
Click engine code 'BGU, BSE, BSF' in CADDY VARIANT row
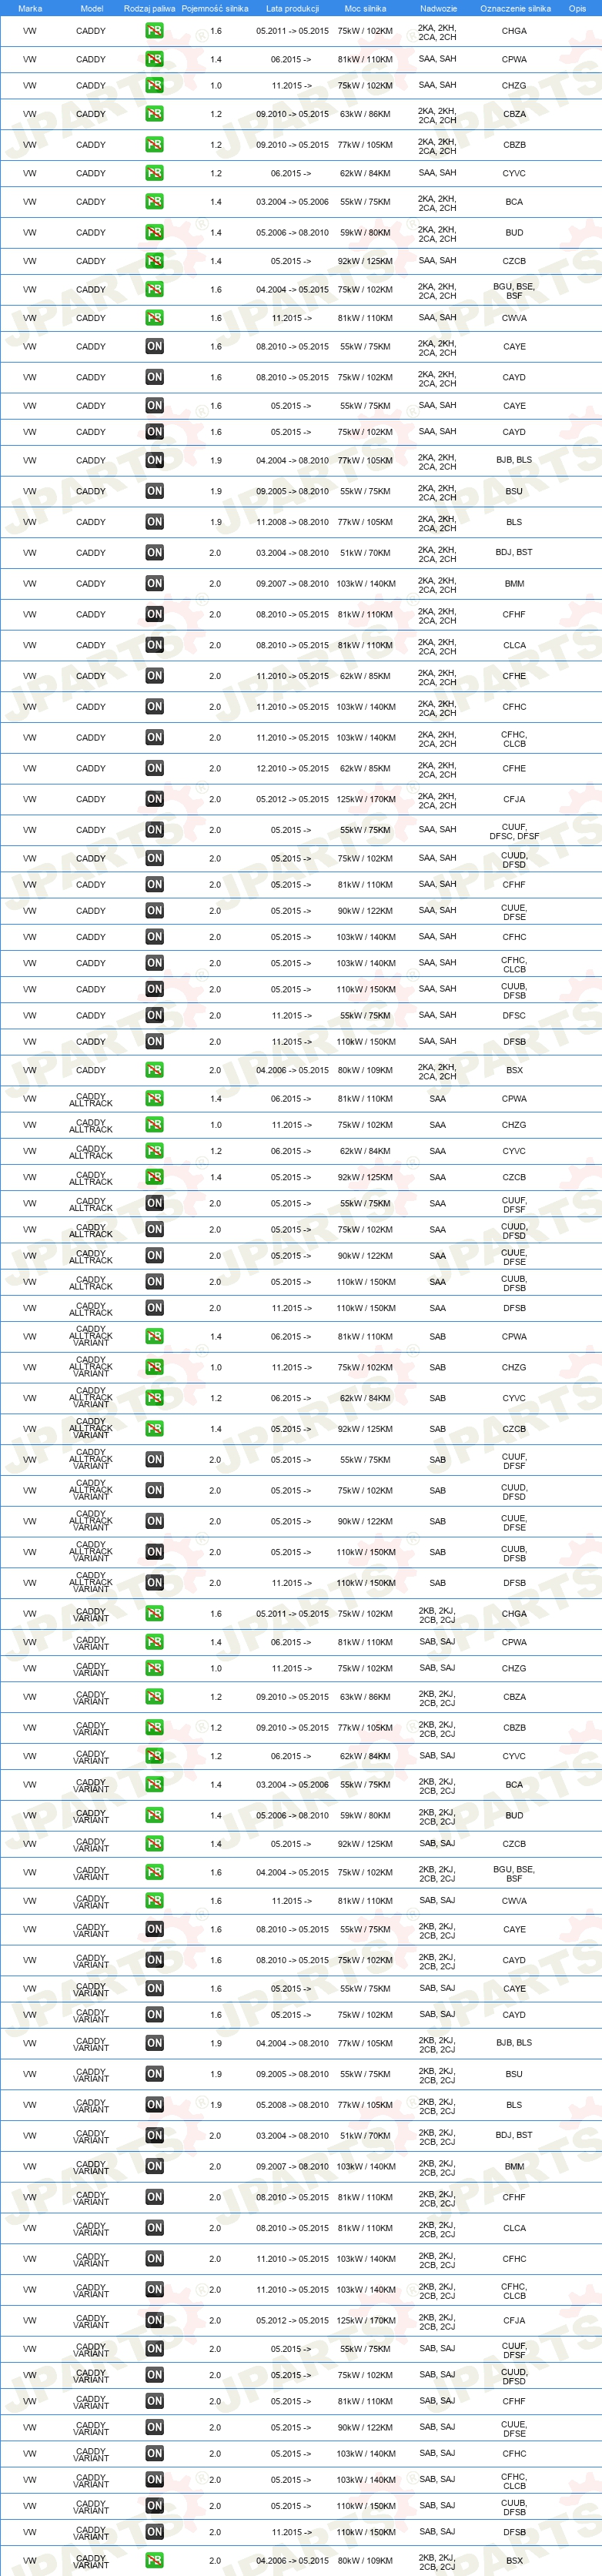(x=514, y=1873)
